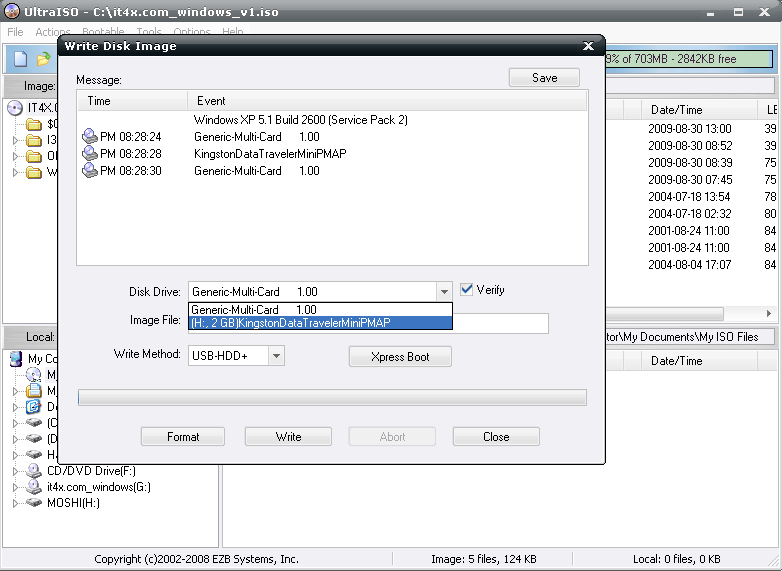Viewport: 782px width, 571px height.
Task: Click the KingstonDataTravelerMiniPMAP event text
Action: [x=270, y=154]
